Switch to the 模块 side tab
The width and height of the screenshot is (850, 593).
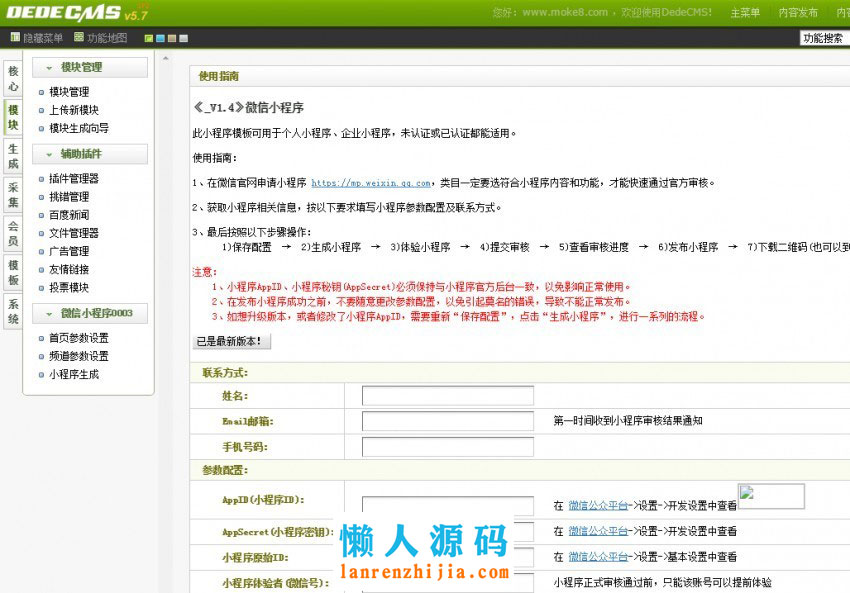point(13,117)
